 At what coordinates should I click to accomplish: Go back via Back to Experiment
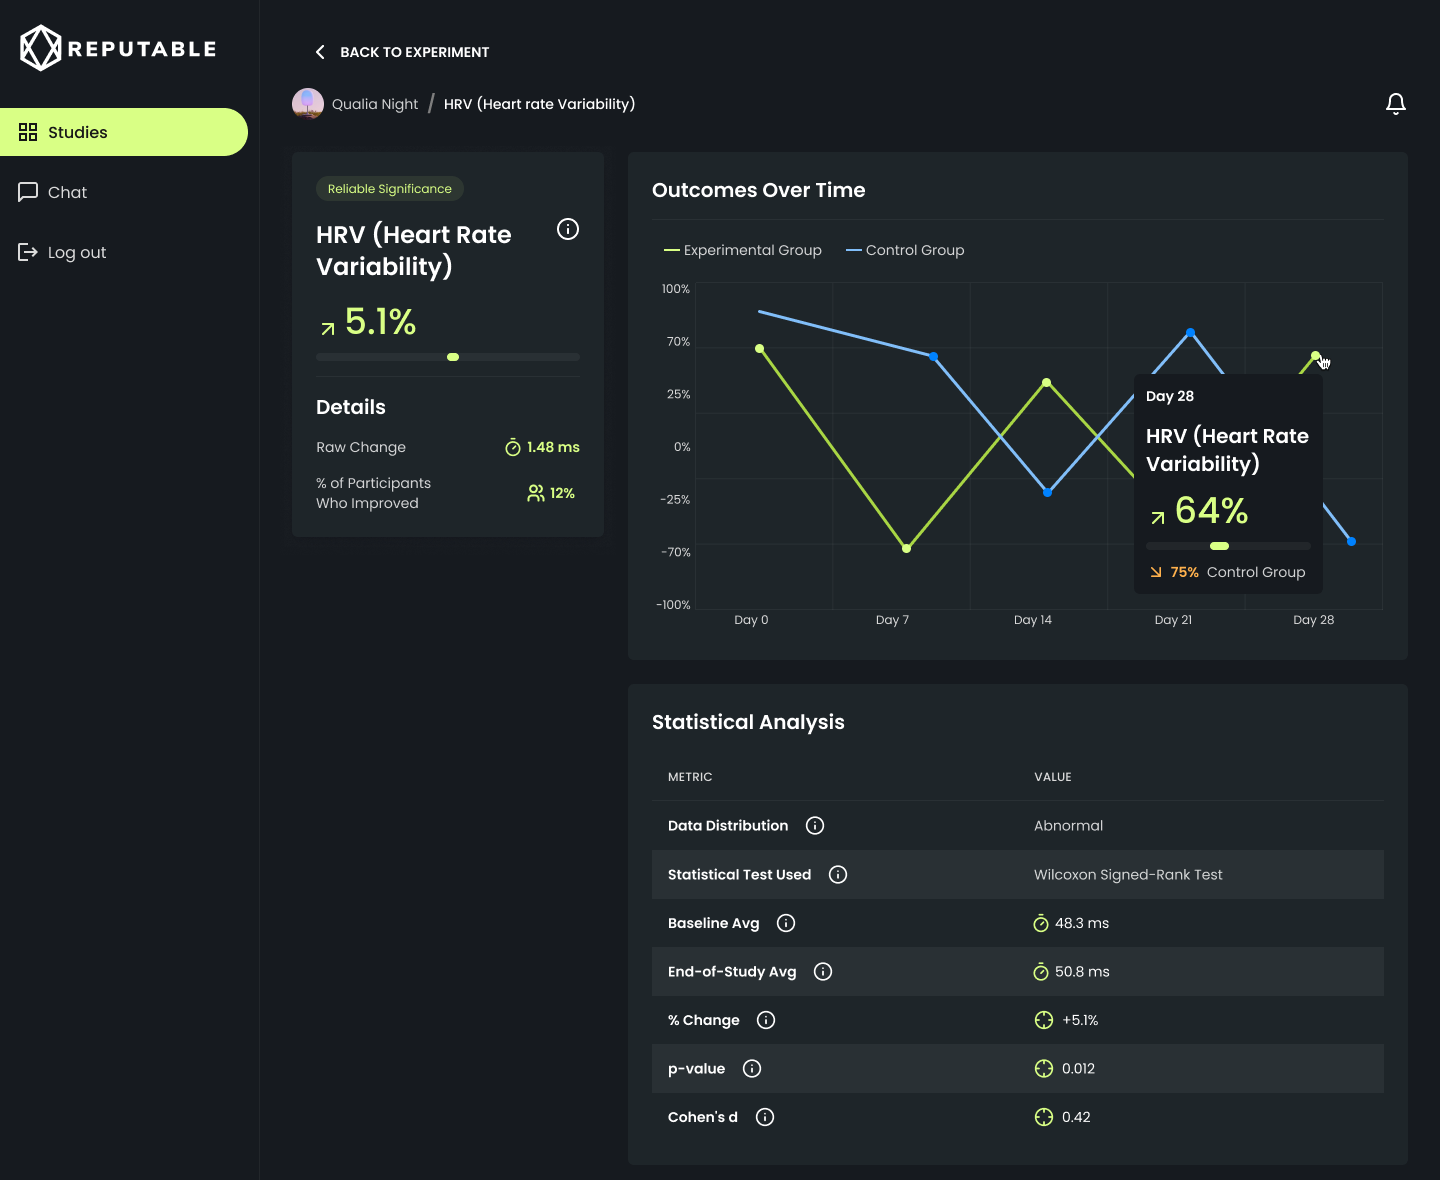(402, 52)
